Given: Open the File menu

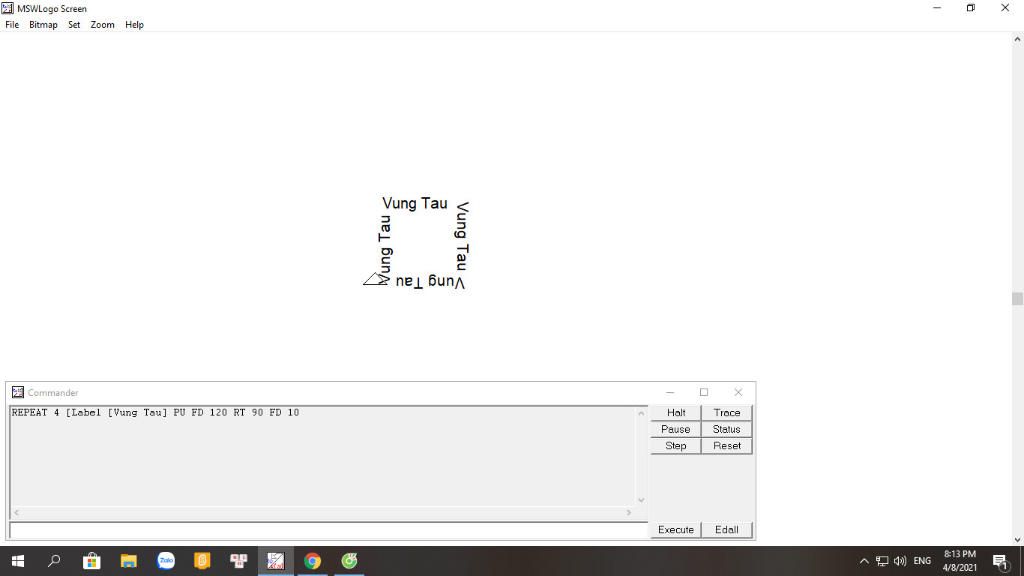Looking at the screenshot, I should click(12, 25).
